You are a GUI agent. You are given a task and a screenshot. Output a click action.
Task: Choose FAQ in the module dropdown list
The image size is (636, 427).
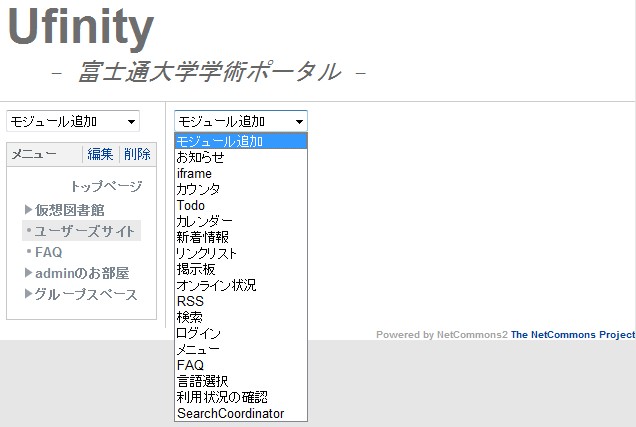[x=241, y=365]
